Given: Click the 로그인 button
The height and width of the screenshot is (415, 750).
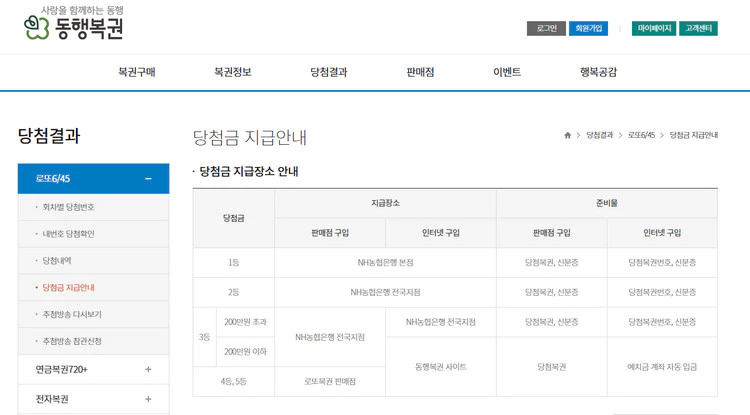Looking at the screenshot, I should (x=546, y=28).
